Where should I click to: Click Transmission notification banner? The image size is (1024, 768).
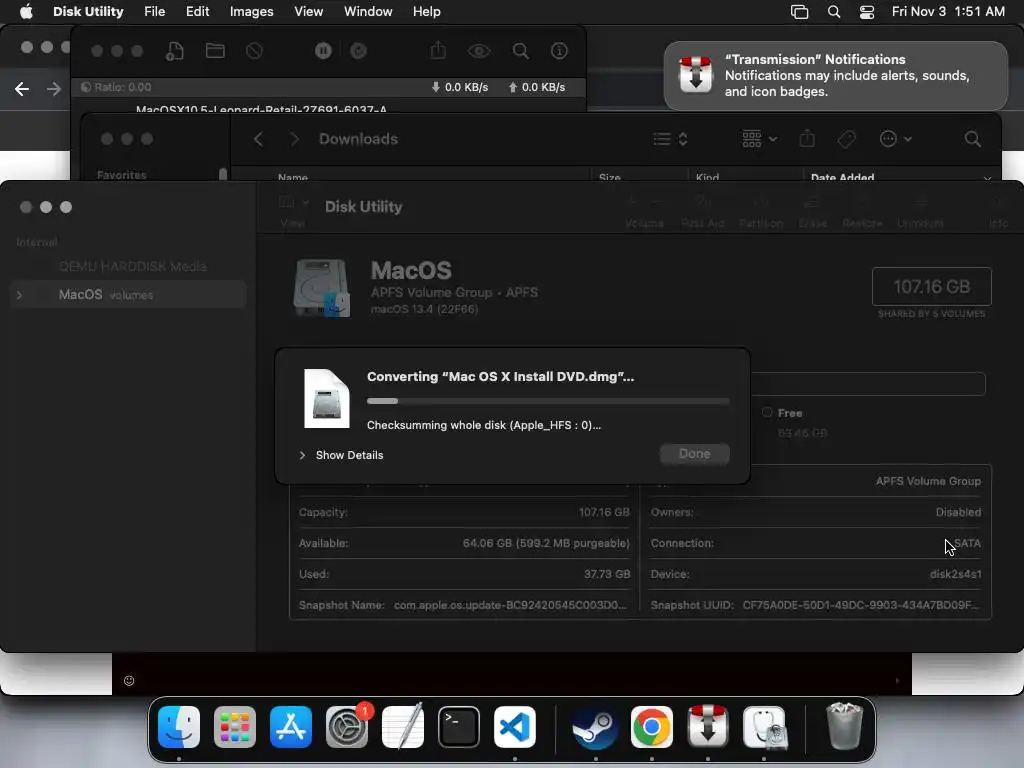[x=835, y=76]
